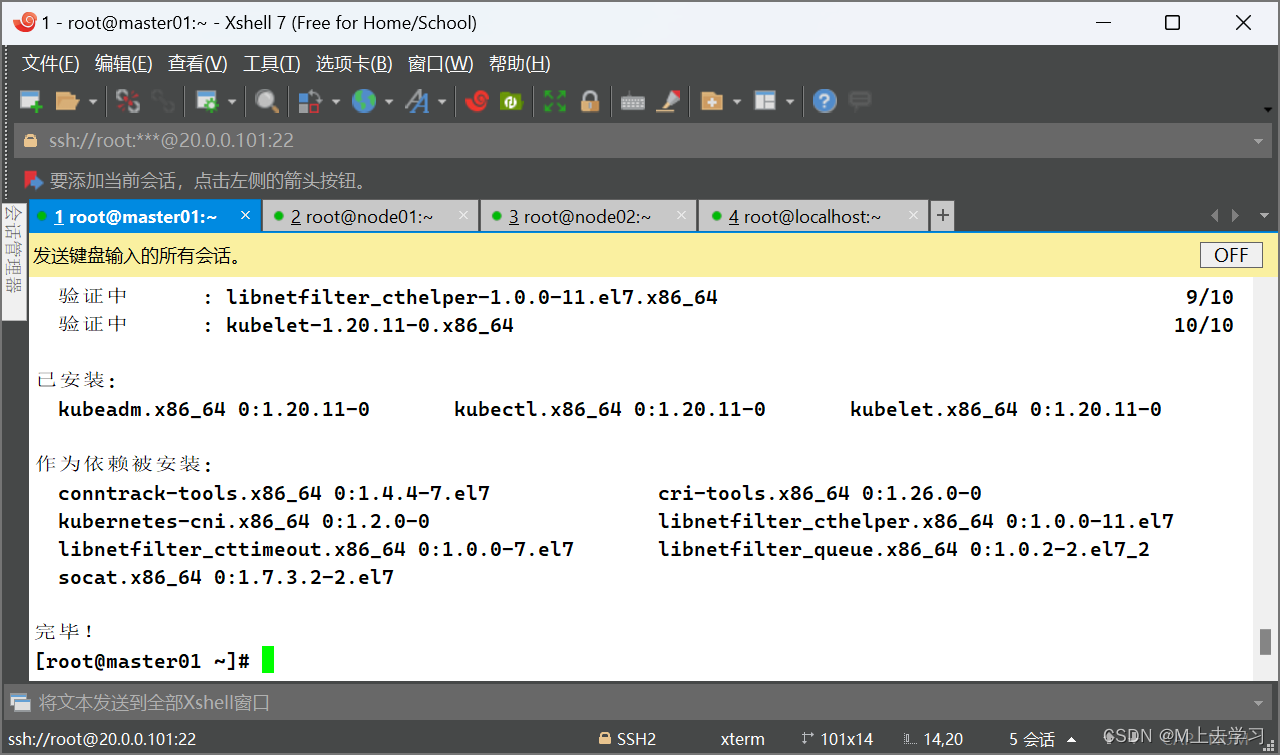
Task: Expand the globe encoding dropdown arrow
Action: pyautogui.click(x=388, y=101)
